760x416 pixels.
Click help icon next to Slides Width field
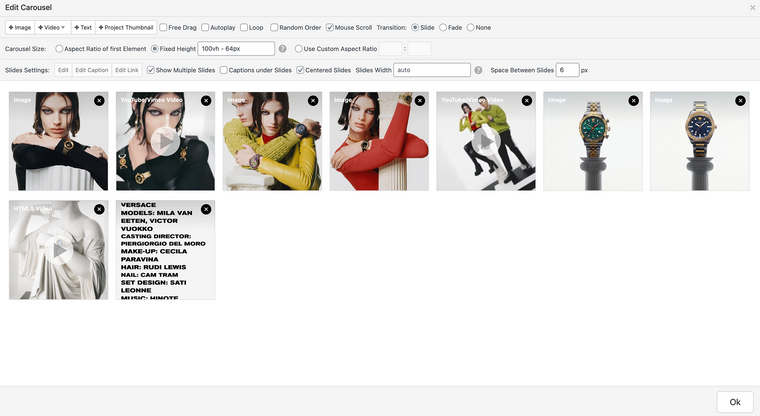coord(479,70)
